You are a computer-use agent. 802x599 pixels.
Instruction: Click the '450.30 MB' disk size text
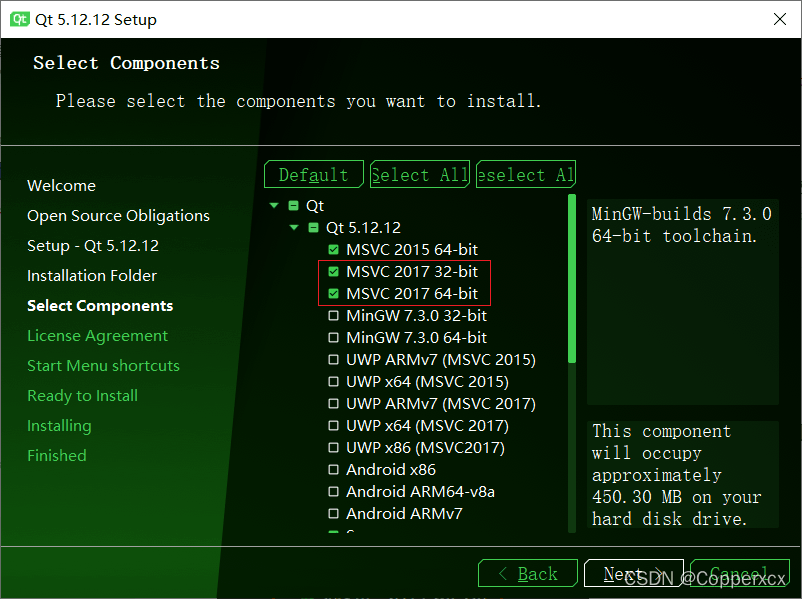tap(637, 497)
